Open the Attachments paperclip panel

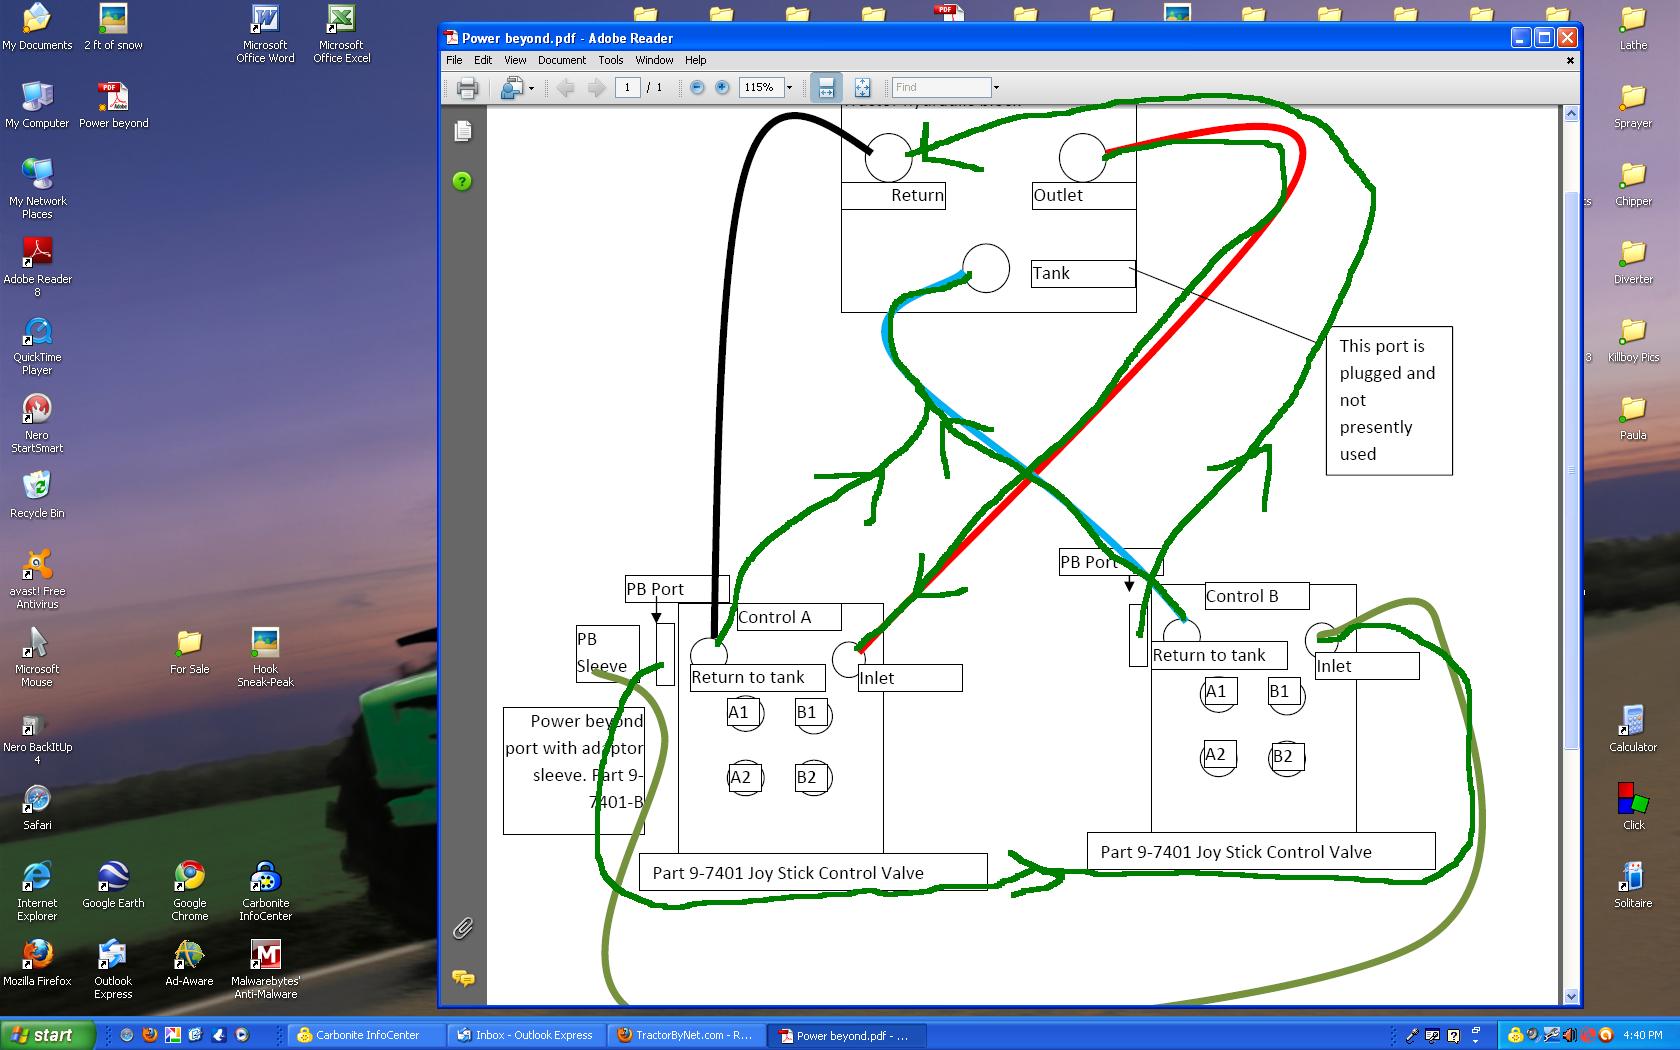pos(462,928)
